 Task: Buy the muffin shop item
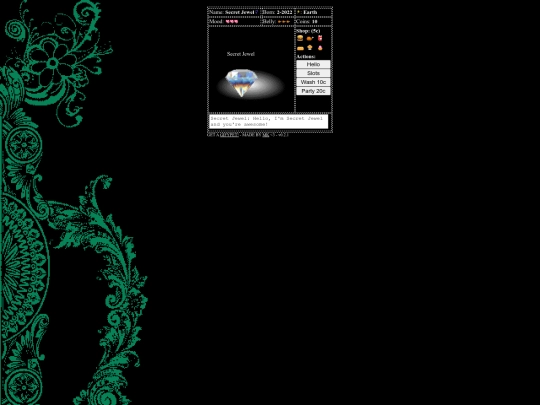310,48
